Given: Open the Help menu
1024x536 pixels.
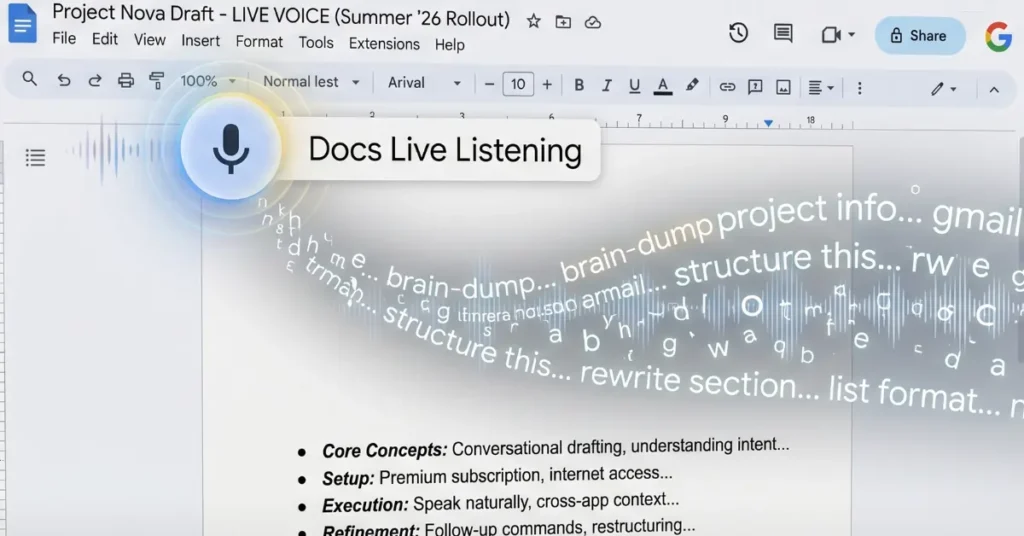Looking at the screenshot, I should (450, 45).
